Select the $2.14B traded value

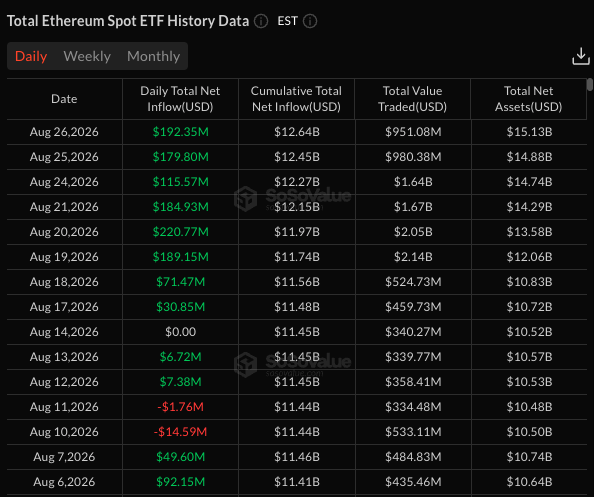[413, 257]
